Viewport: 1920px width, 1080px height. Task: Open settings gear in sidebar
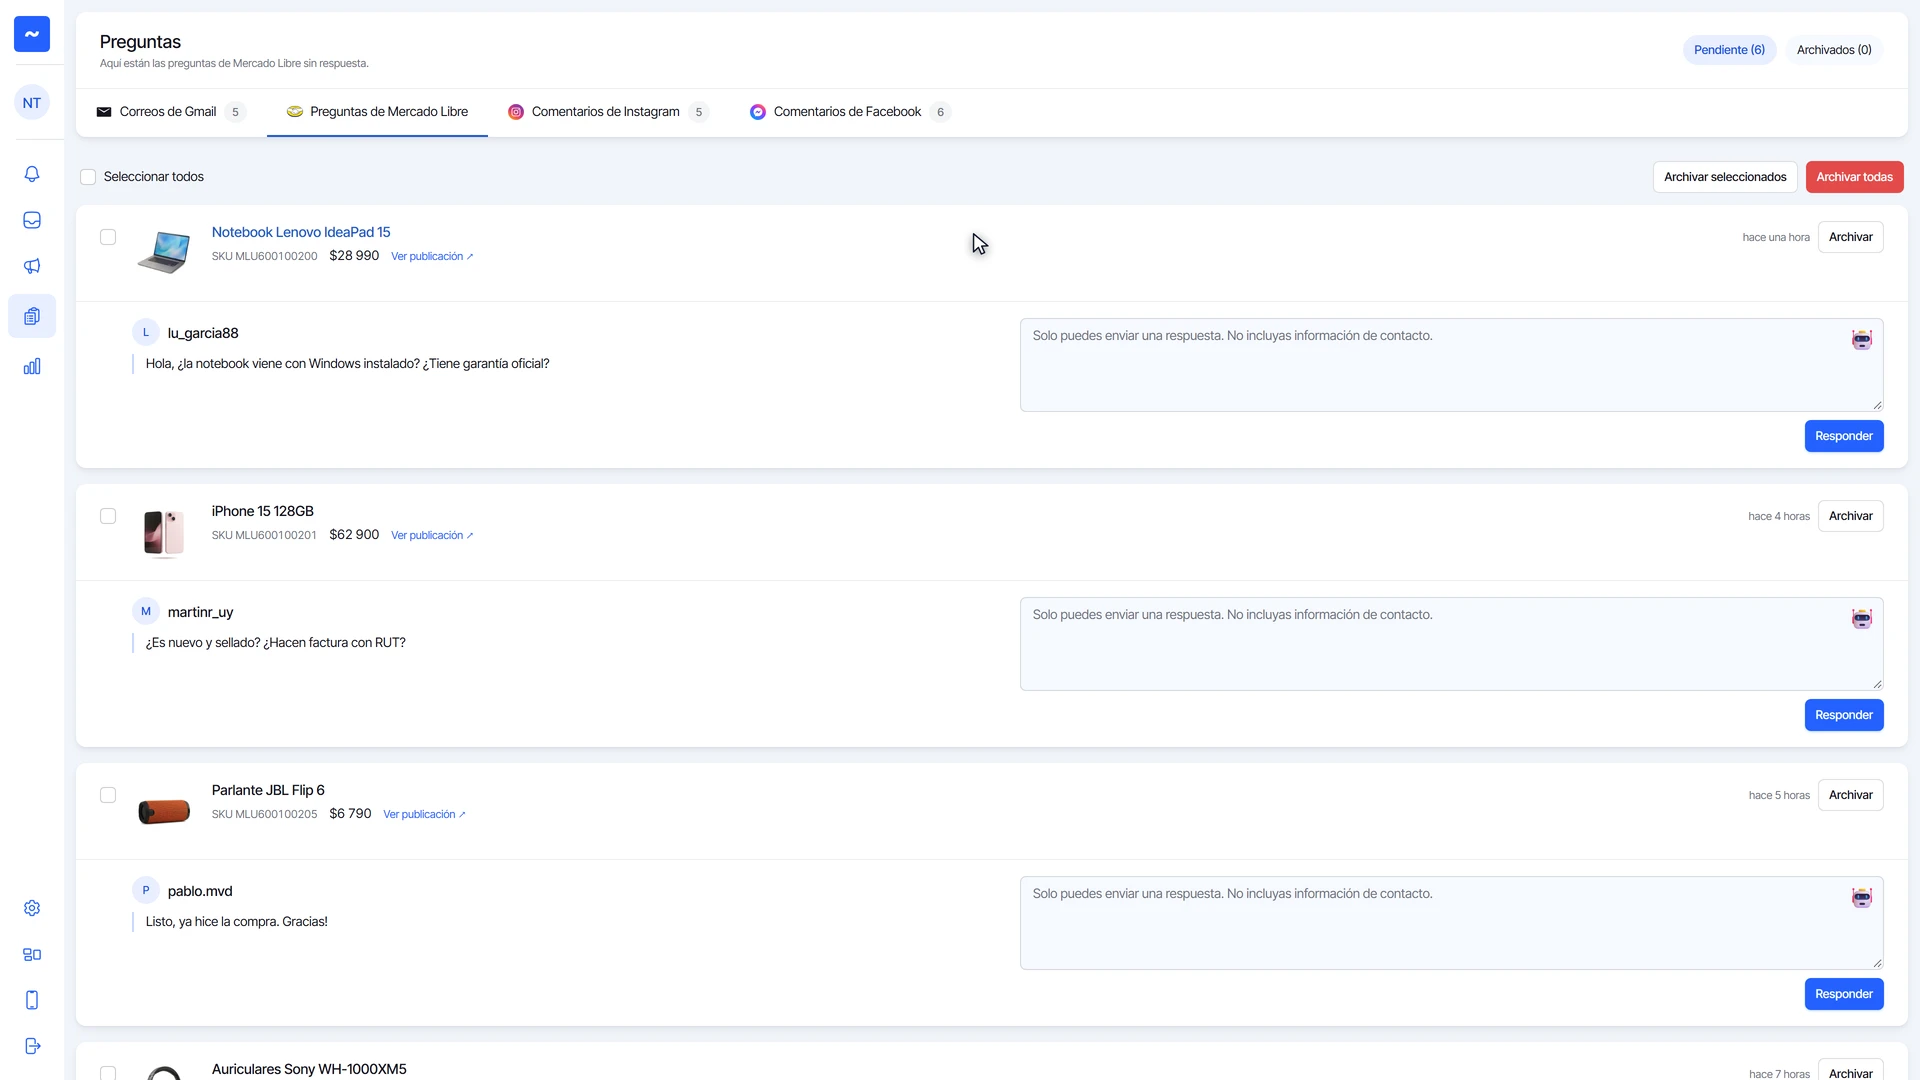pyautogui.click(x=32, y=908)
